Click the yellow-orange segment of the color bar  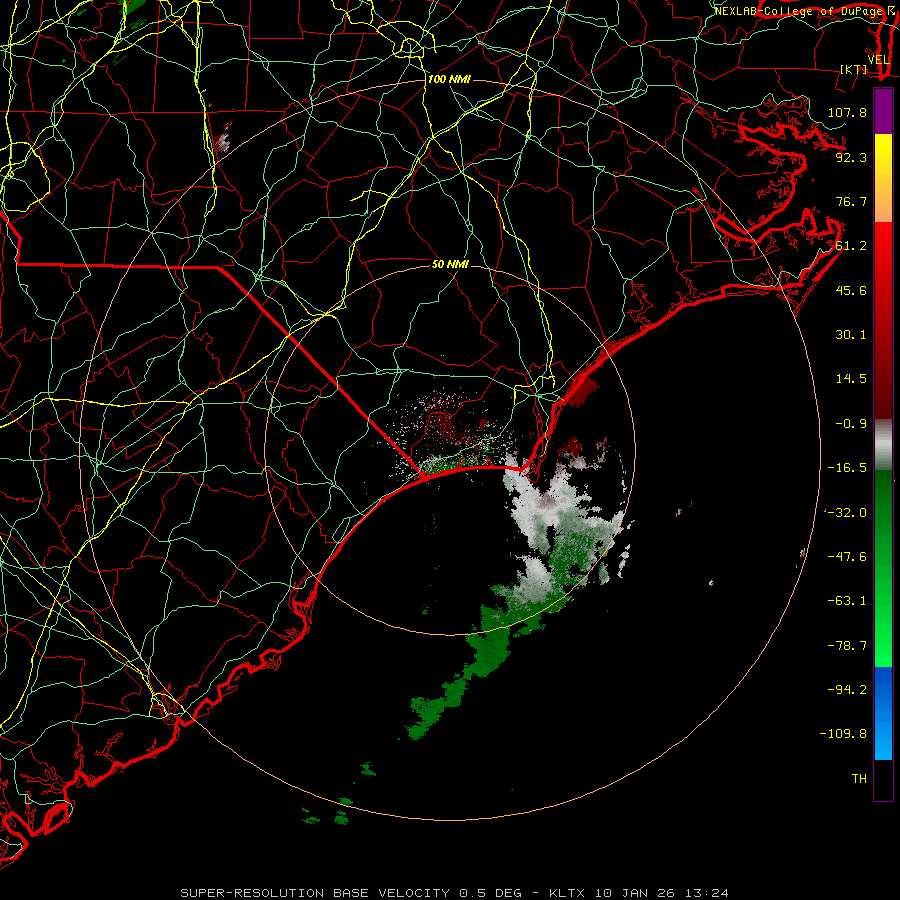click(x=883, y=178)
